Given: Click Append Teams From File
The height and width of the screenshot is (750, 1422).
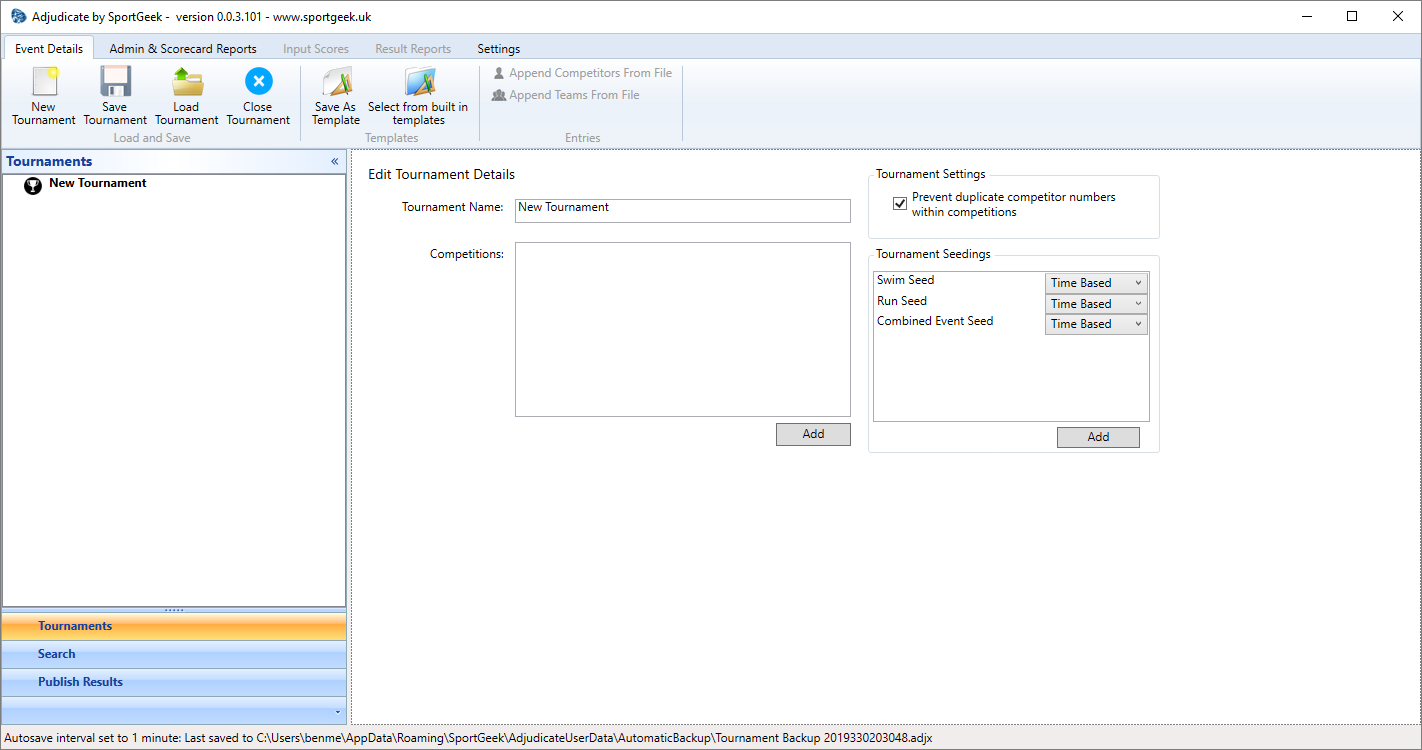Looking at the screenshot, I should coord(566,95).
